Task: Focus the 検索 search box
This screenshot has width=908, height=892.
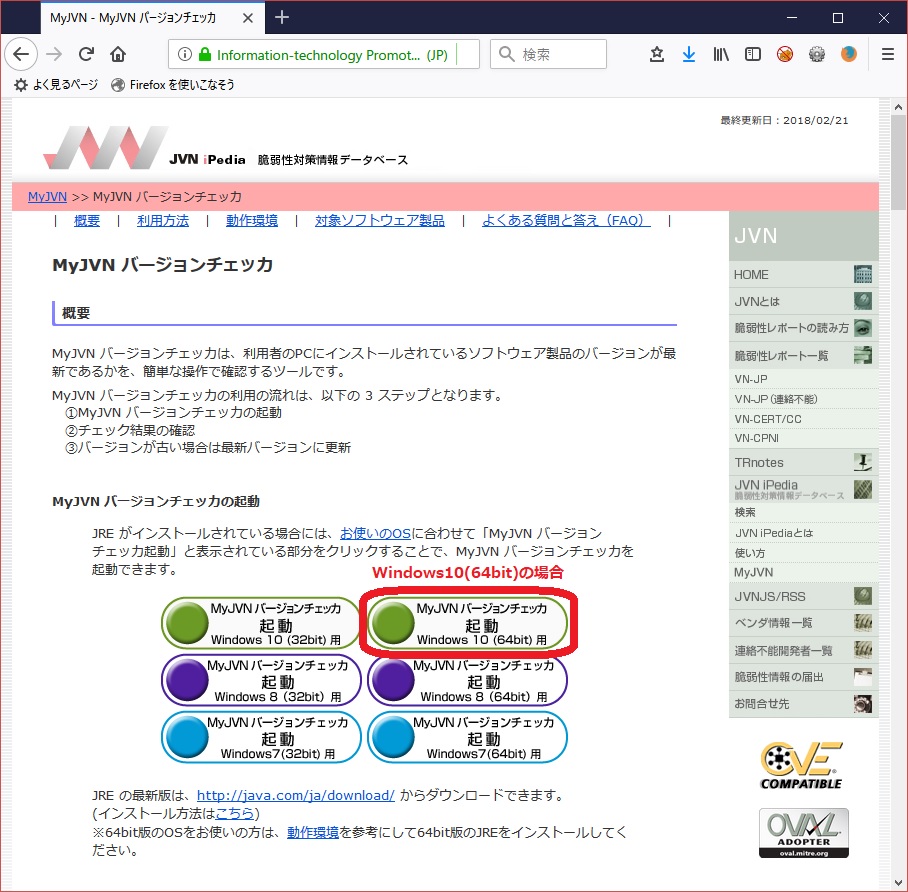Action: (x=548, y=54)
